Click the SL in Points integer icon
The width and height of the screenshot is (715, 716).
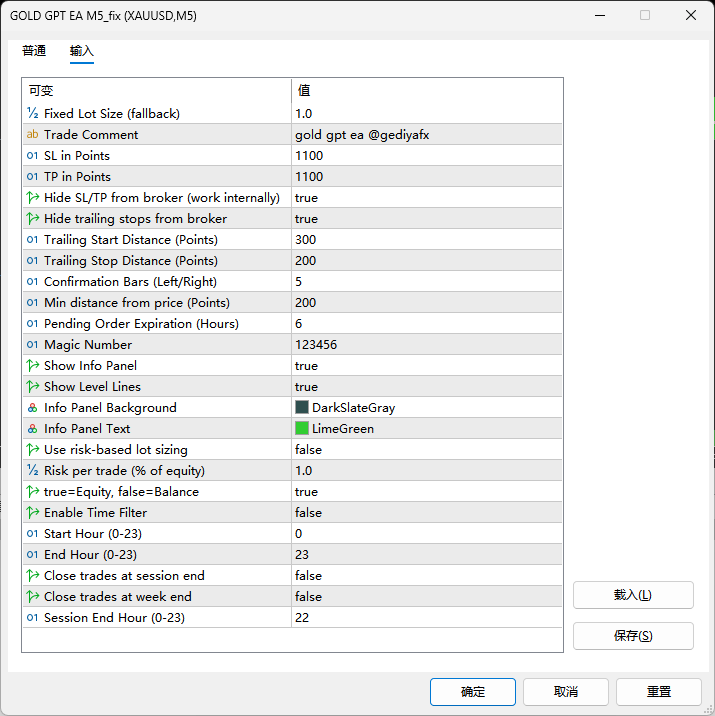click(x=33, y=155)
